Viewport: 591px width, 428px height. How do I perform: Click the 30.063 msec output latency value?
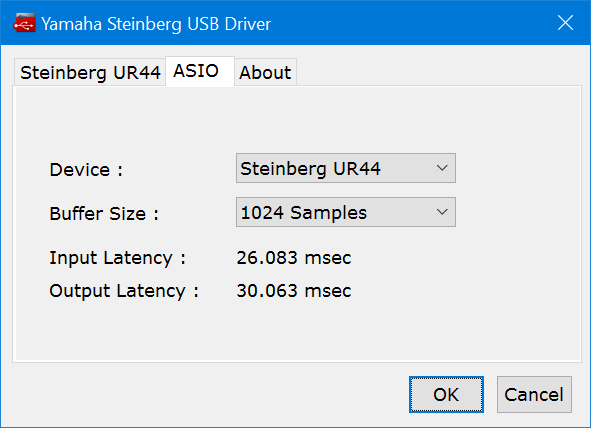point(294,291)
